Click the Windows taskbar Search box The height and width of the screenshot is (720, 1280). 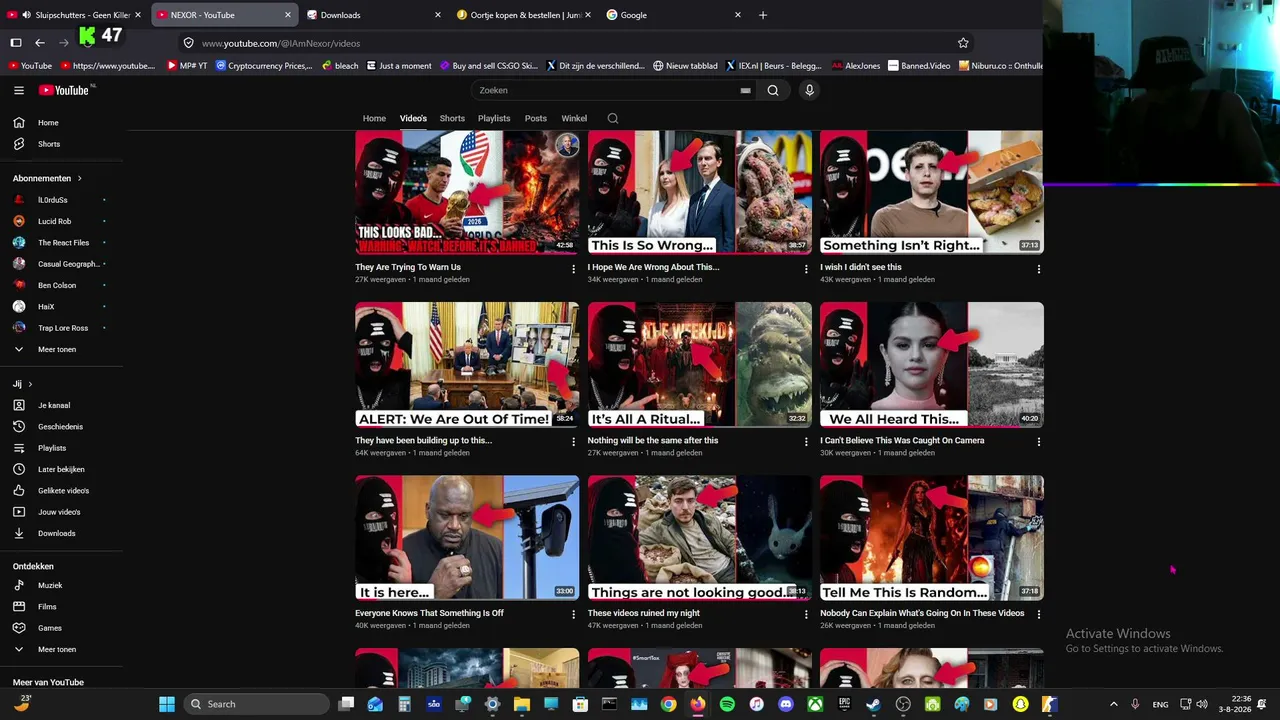pyautogui.click(x=258, y=704)
